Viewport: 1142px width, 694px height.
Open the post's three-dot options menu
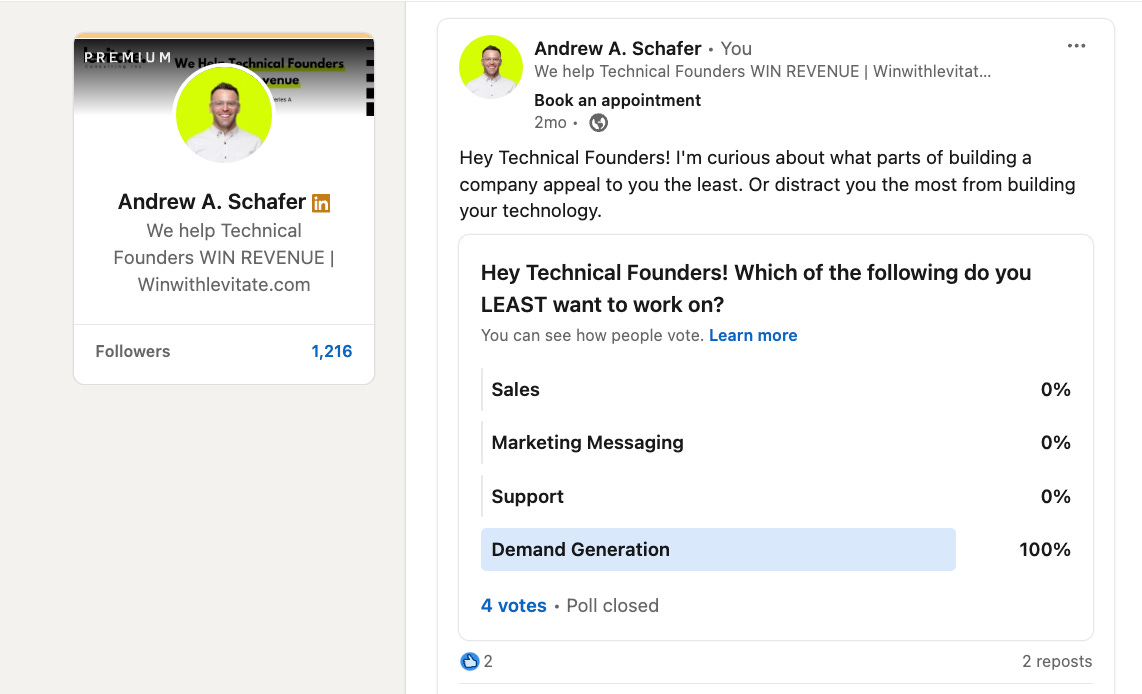click(x=1076, y=46)
